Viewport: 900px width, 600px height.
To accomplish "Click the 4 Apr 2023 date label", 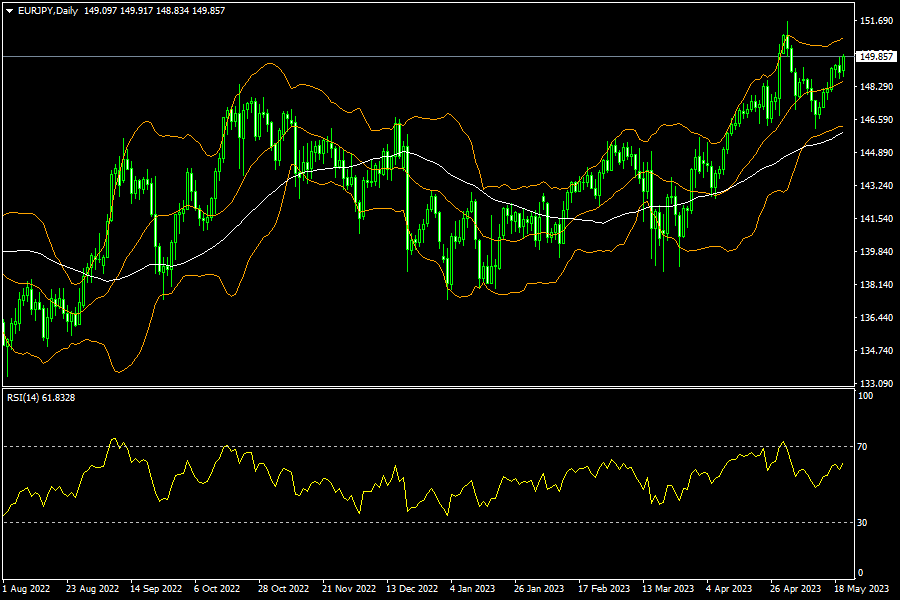I will pyautogui.click(x=729, y=589).
